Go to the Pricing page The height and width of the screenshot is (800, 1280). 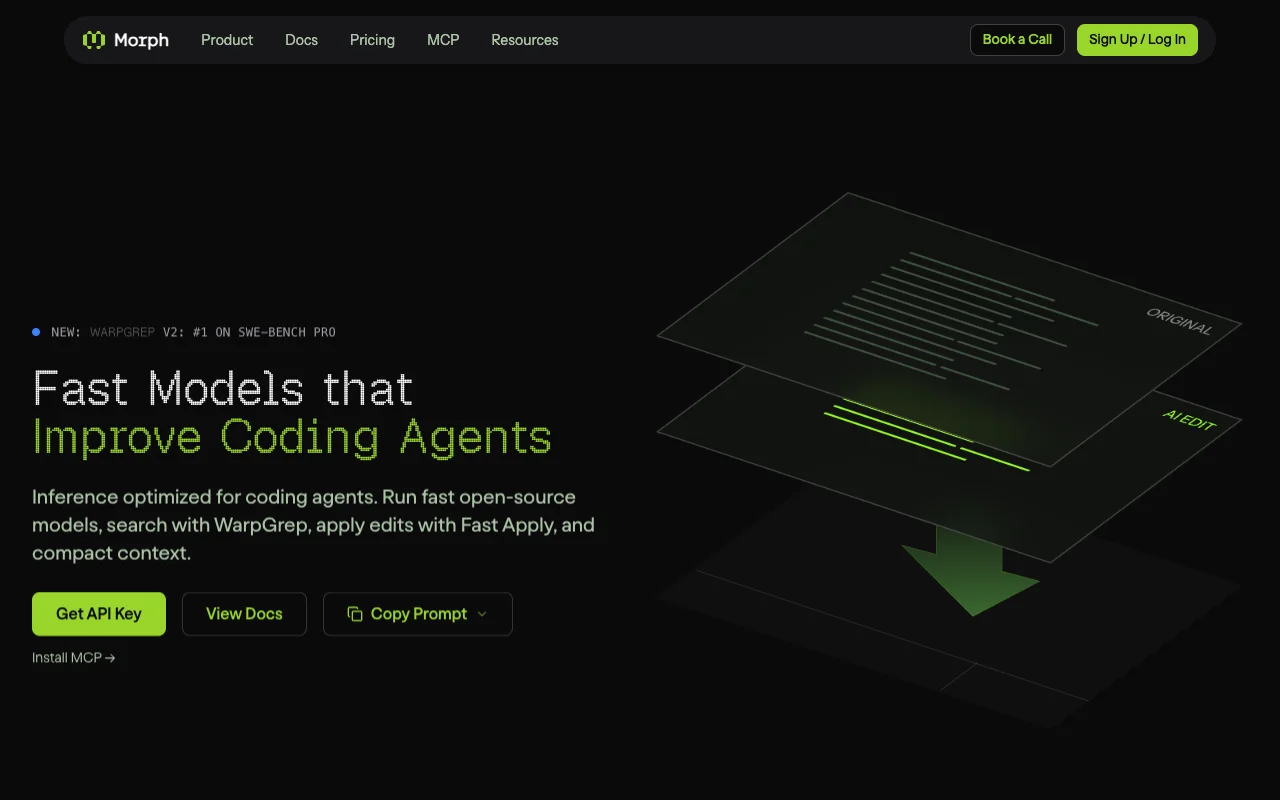pyautogui.click(x=372, y=40)
